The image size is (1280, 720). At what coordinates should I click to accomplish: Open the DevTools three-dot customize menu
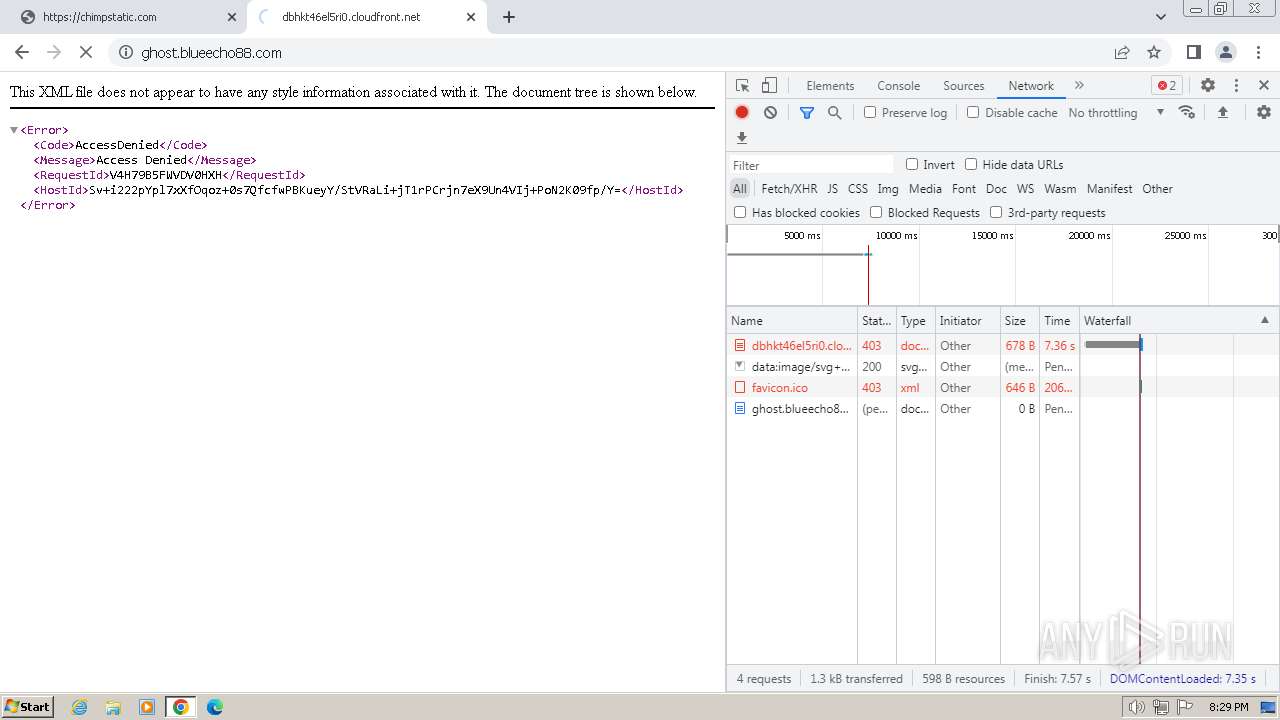click(x=1236, y=85)
